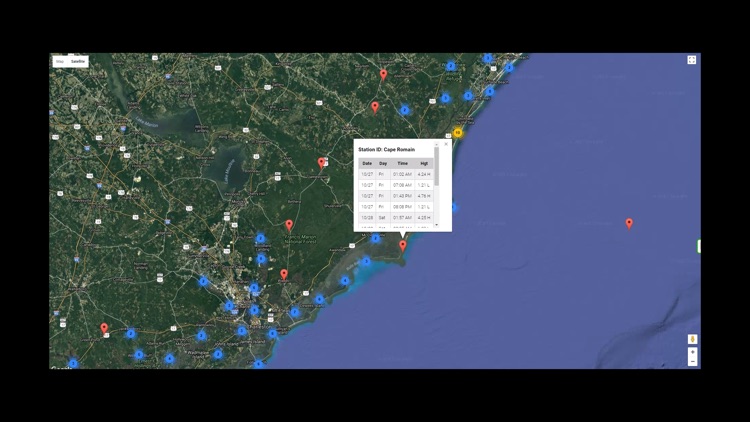The image size is (750, 422).
Task: Click the Time column header
Action: click(402, 163)
